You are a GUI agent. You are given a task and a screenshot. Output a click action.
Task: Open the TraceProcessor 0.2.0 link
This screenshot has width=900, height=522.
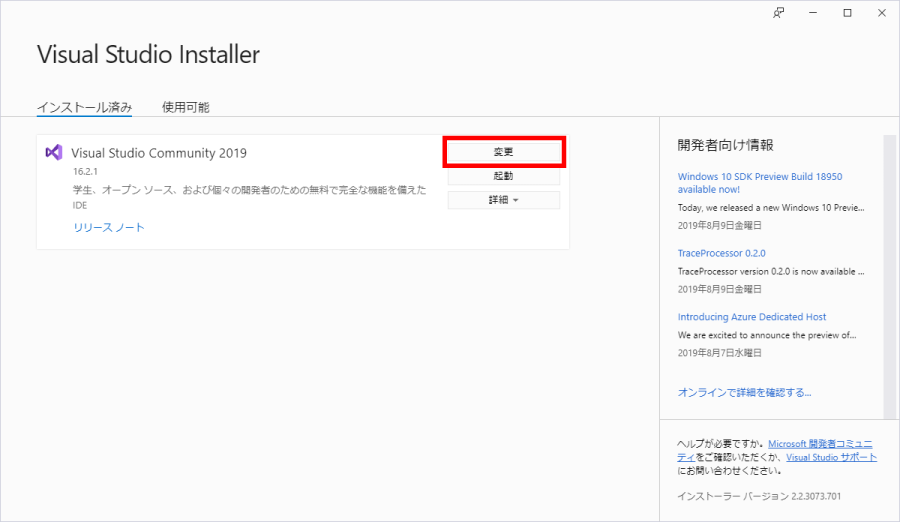pyautogui.click(x=721, y=253)
